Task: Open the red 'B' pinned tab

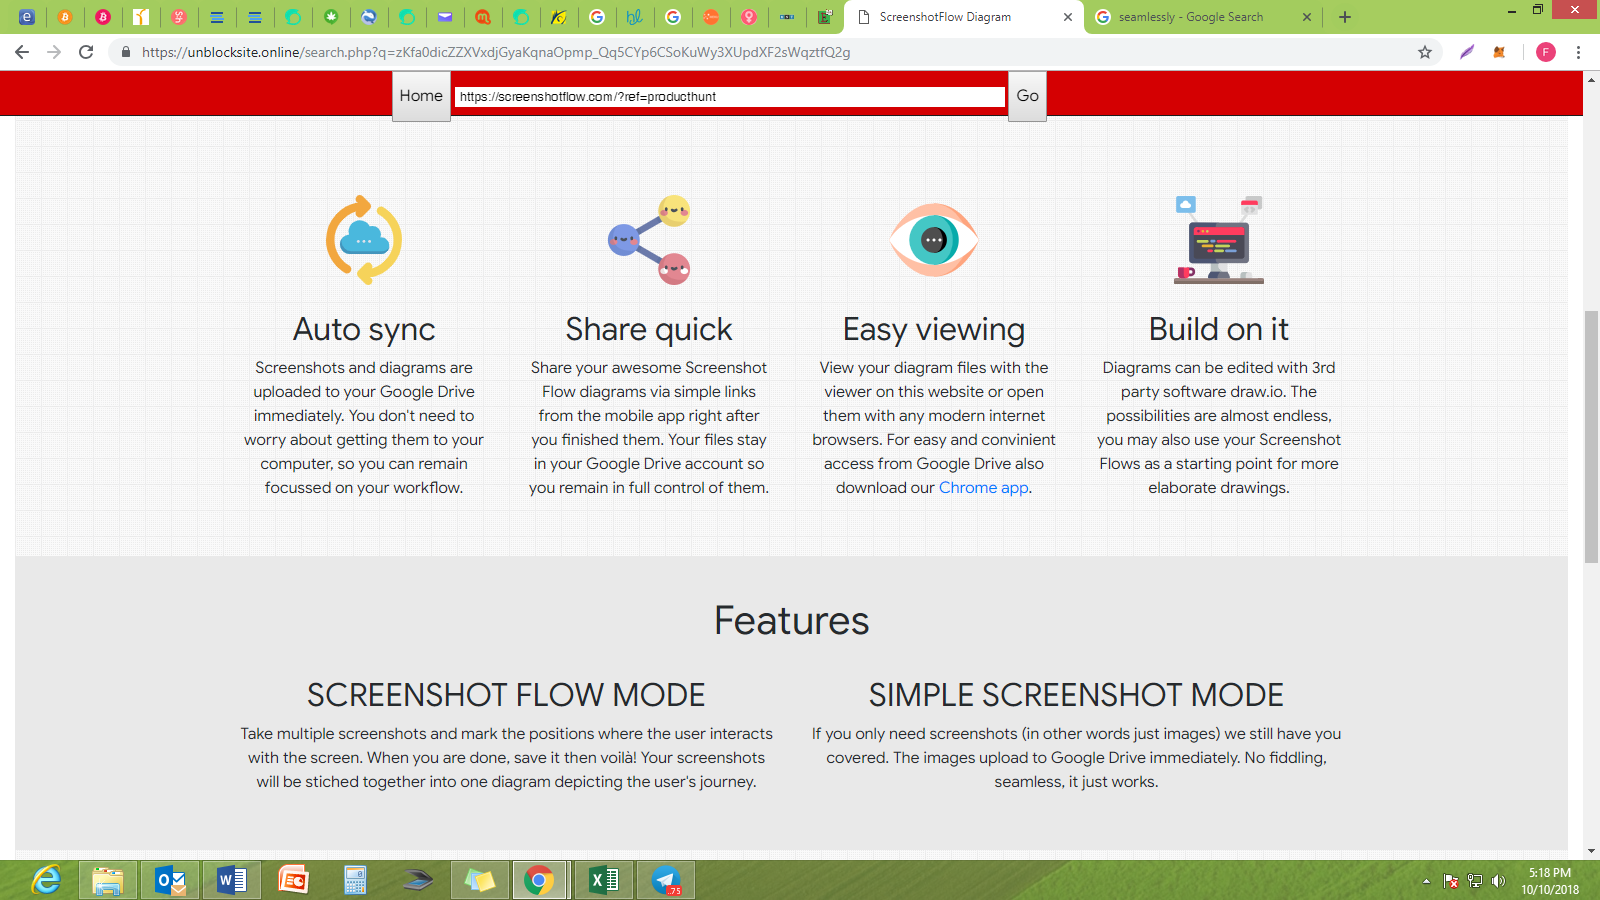Action: (x=103, y=17)
